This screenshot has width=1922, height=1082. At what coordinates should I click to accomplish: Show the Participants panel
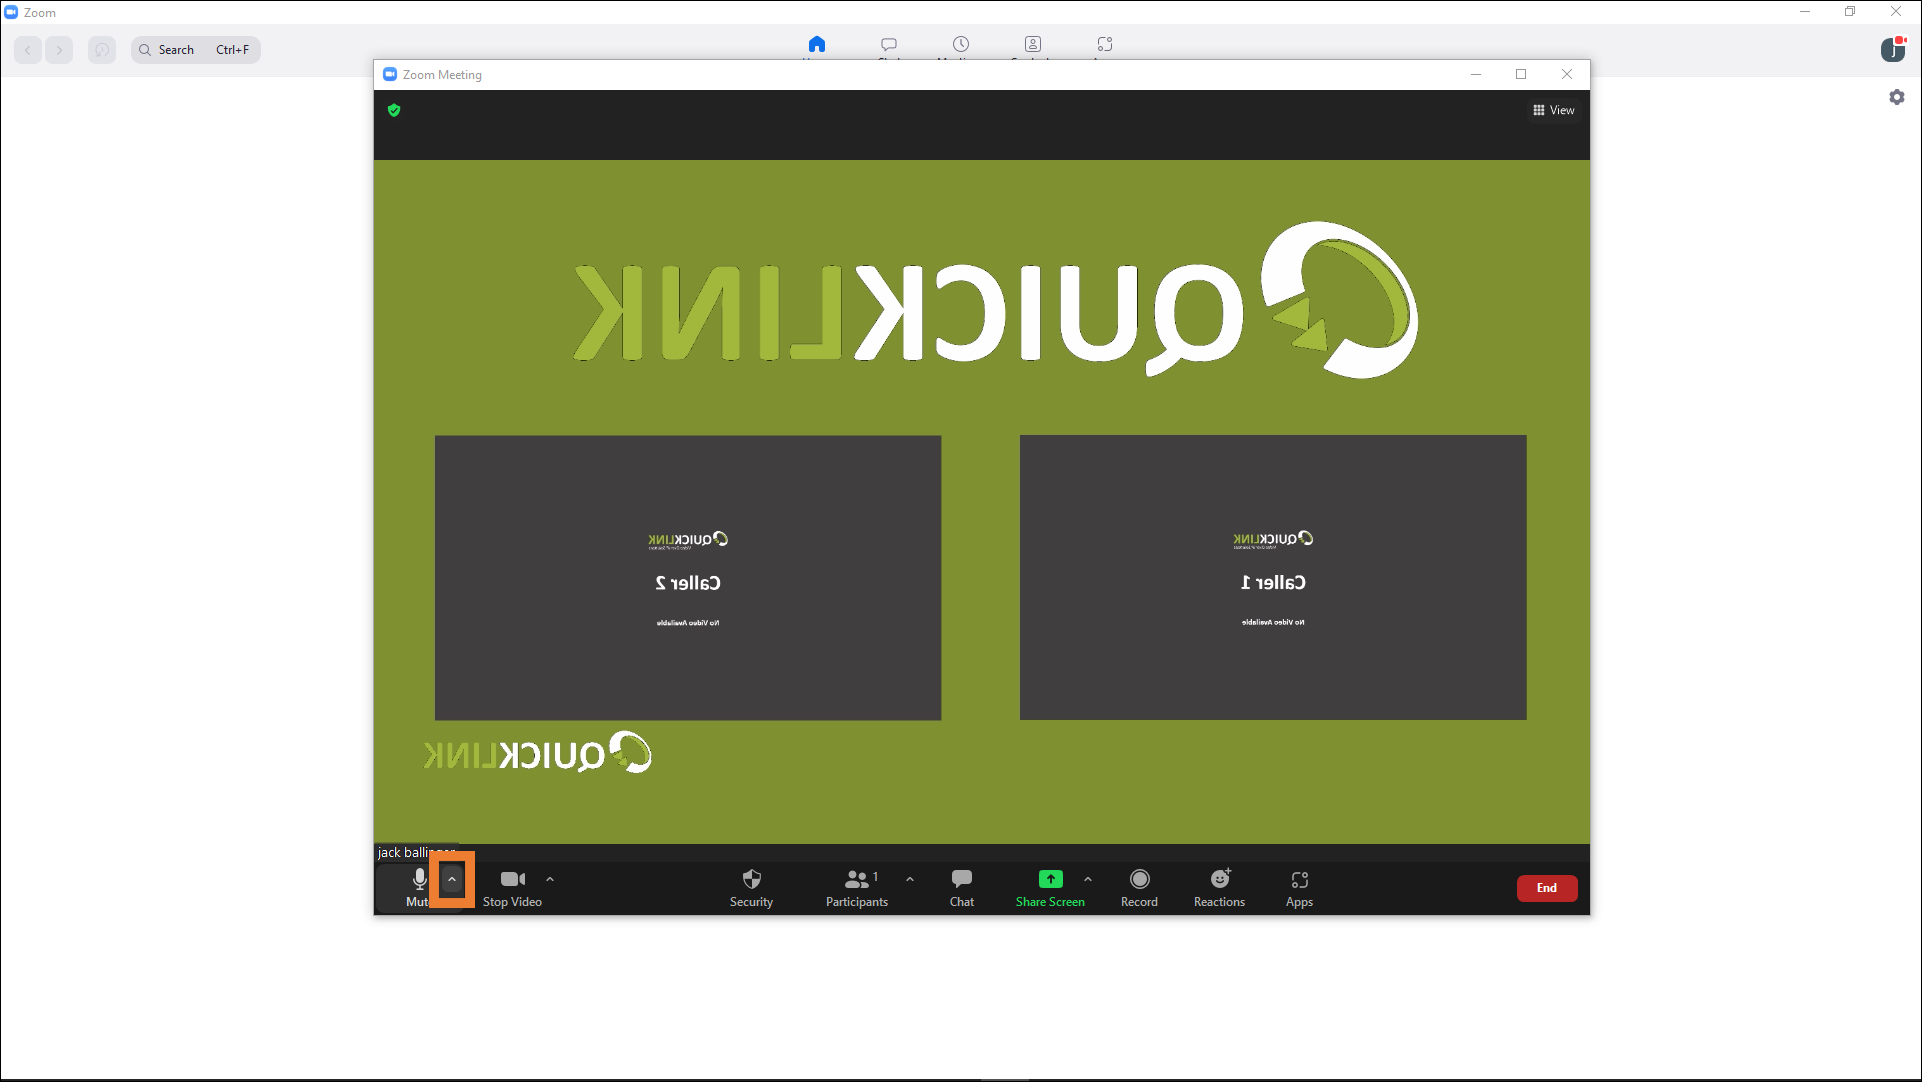[x=857, y=887]
